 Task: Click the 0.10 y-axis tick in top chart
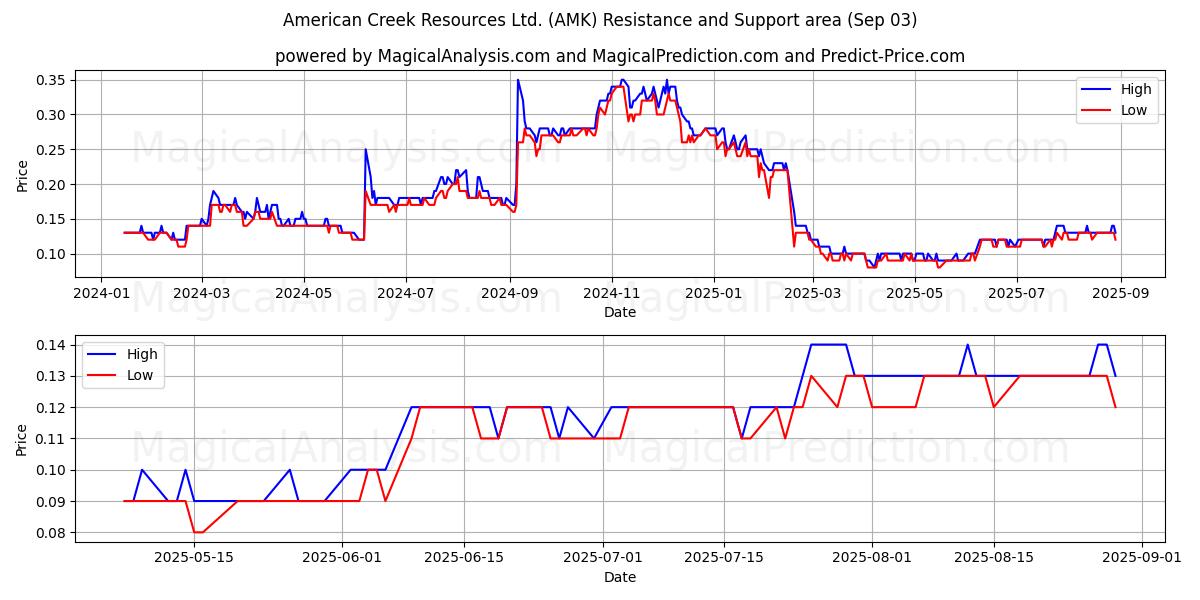52,254
